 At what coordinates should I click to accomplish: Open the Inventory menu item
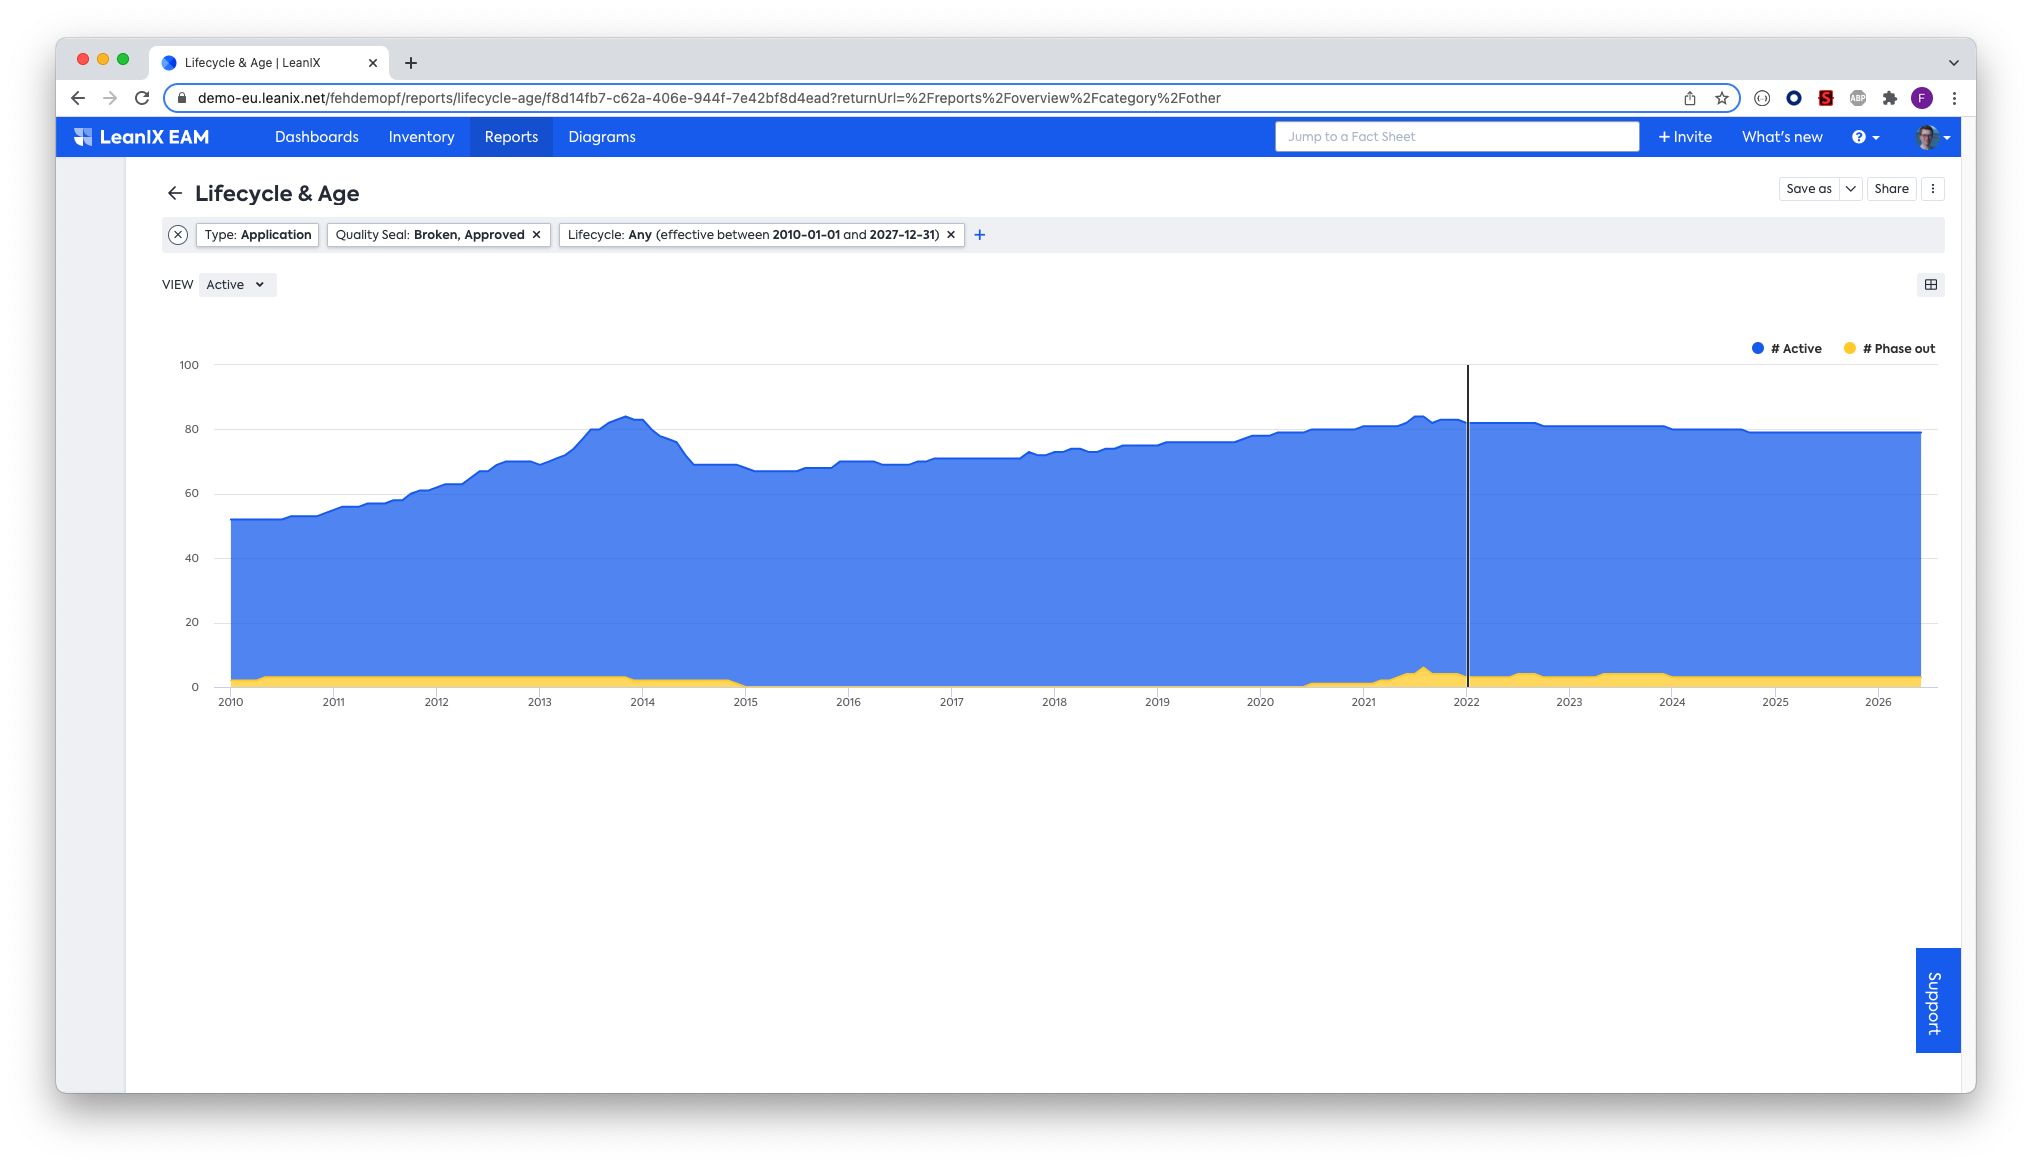[421, 137]
